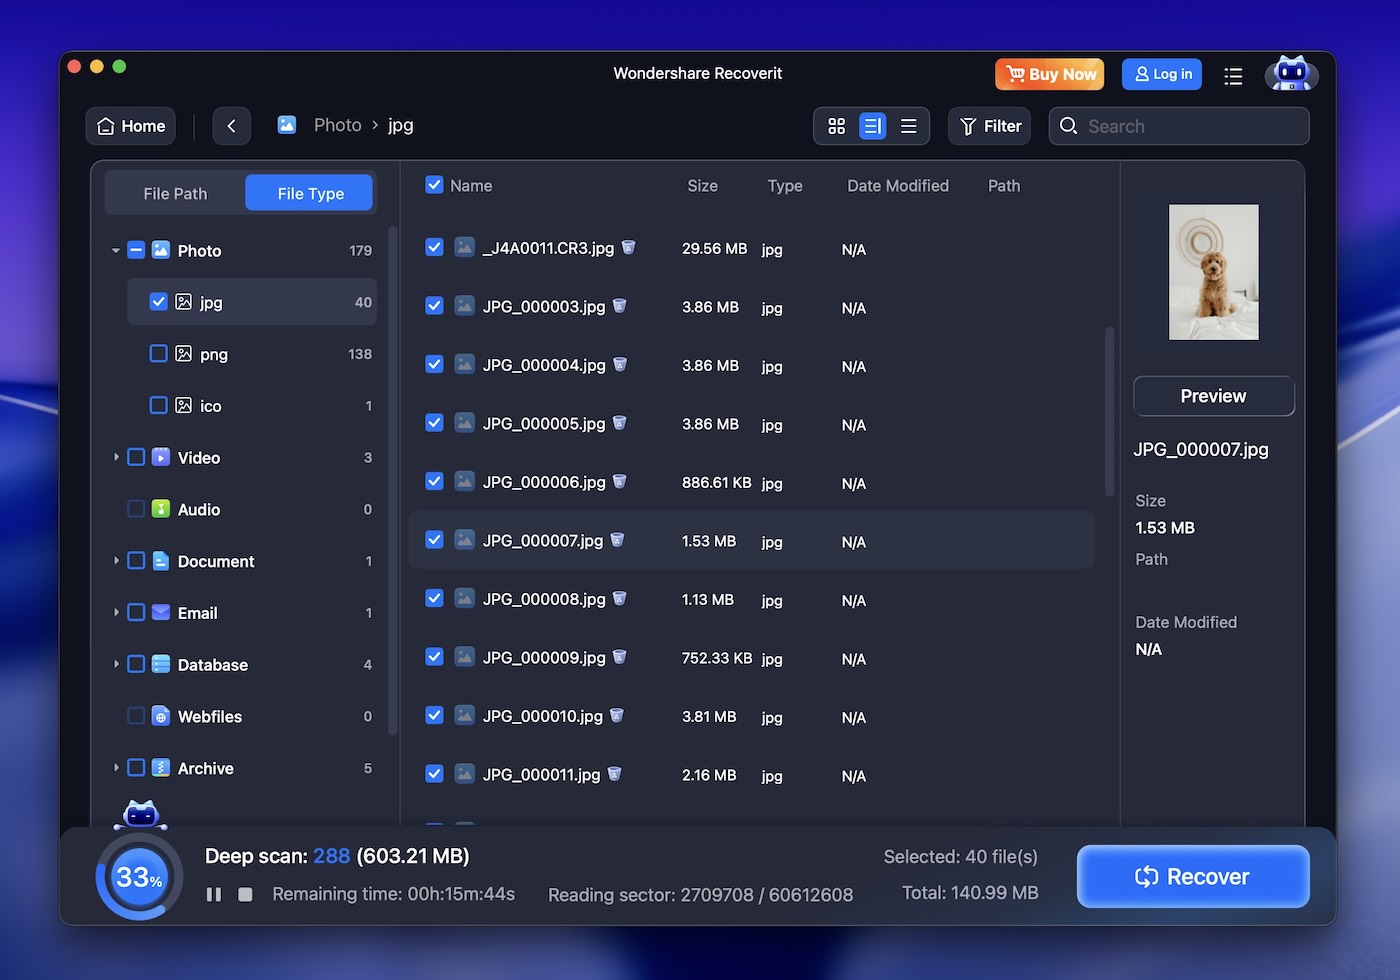Click the dog photo preview thumbnail
Screen dimensions: 1400x980
(x=1213, y=272)
